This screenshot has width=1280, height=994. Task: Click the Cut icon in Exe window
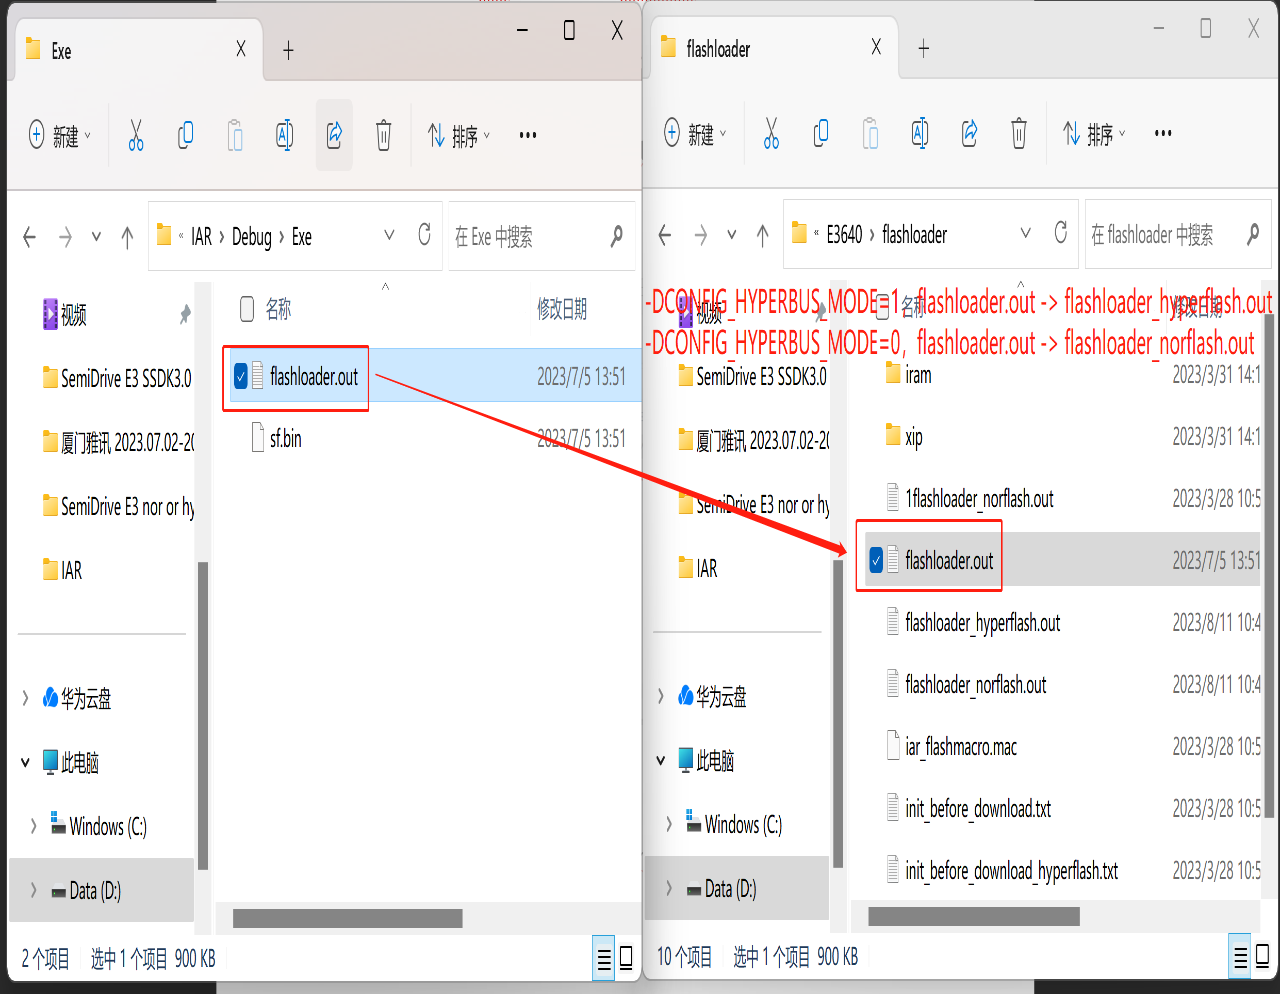click(136, 135)
